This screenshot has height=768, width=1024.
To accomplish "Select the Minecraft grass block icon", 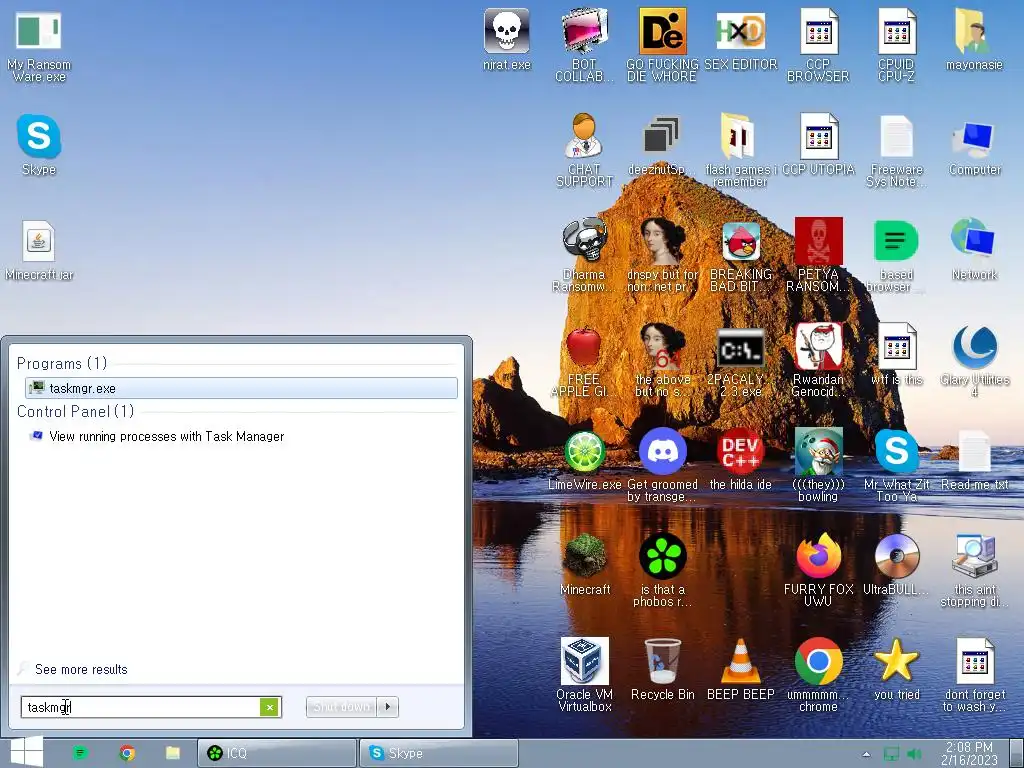I will coord(584,565).
